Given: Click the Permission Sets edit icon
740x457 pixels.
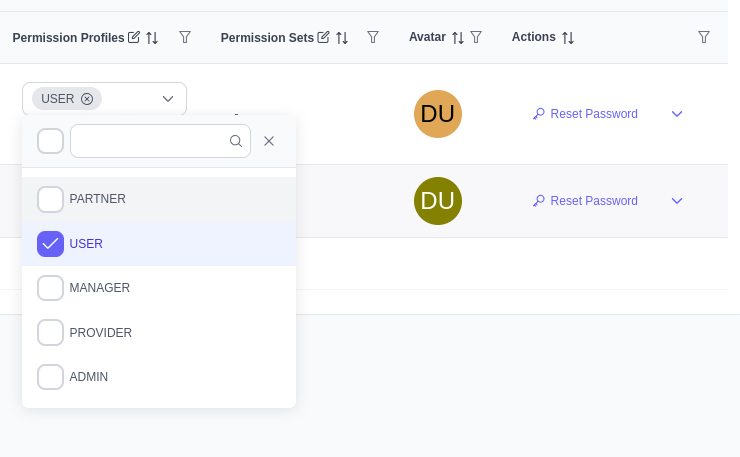Looking at the screenshot, I should 323,37.
